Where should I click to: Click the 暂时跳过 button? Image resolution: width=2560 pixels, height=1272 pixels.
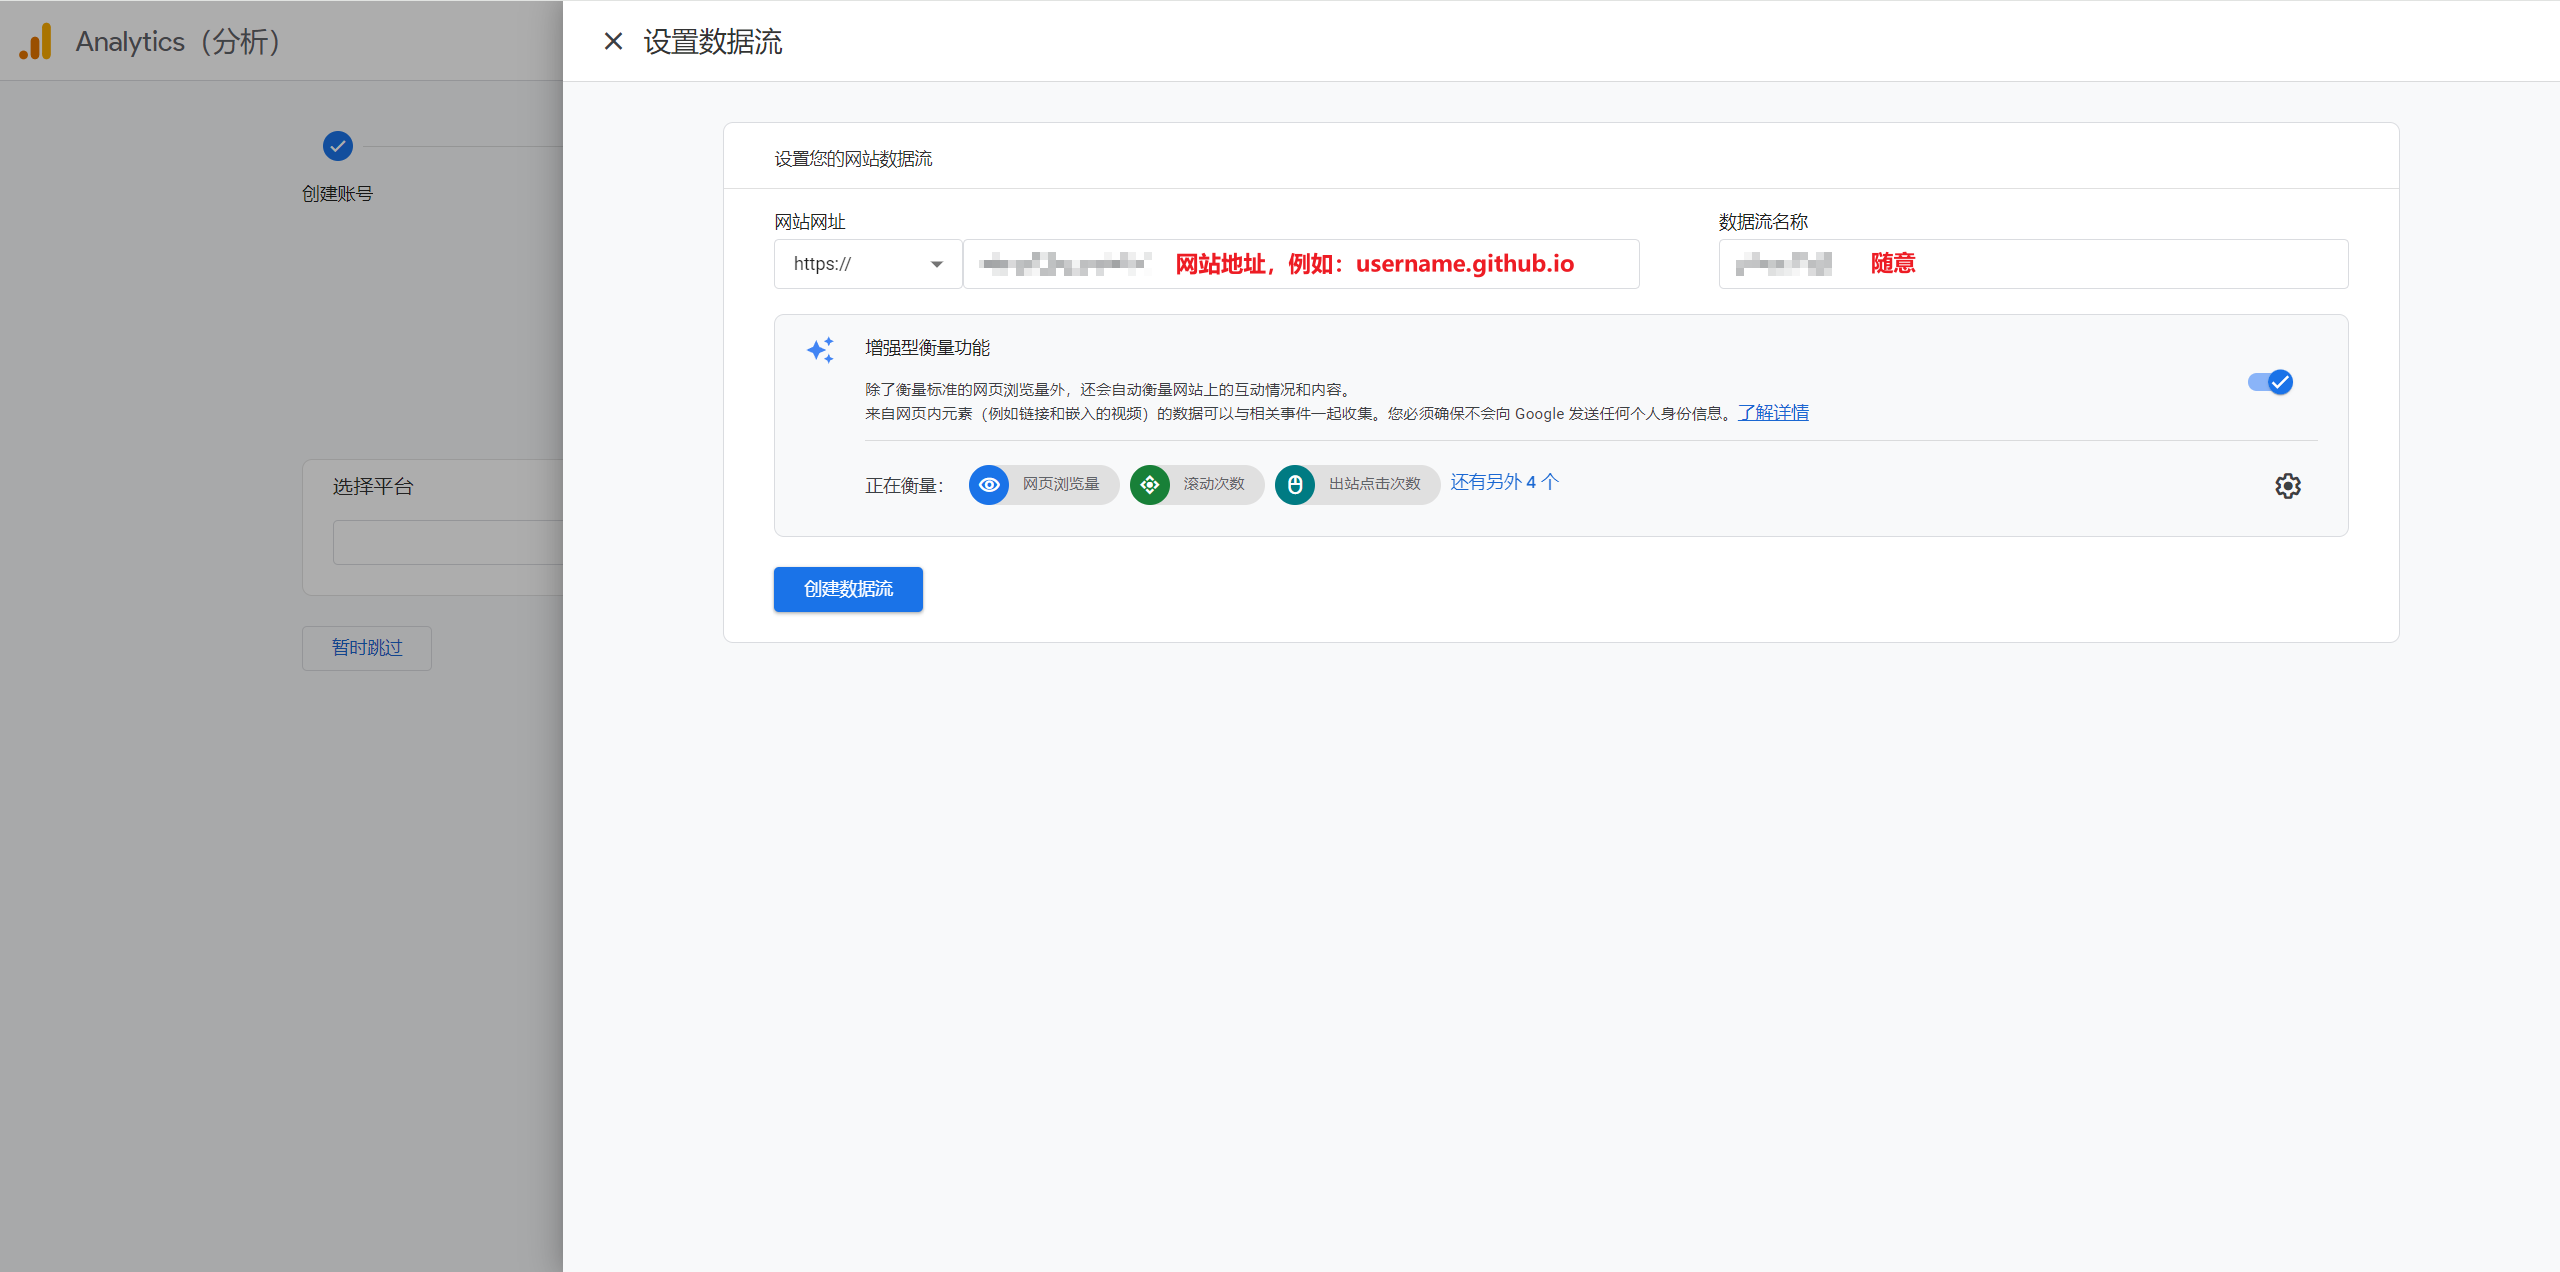(x=367, y=648)
